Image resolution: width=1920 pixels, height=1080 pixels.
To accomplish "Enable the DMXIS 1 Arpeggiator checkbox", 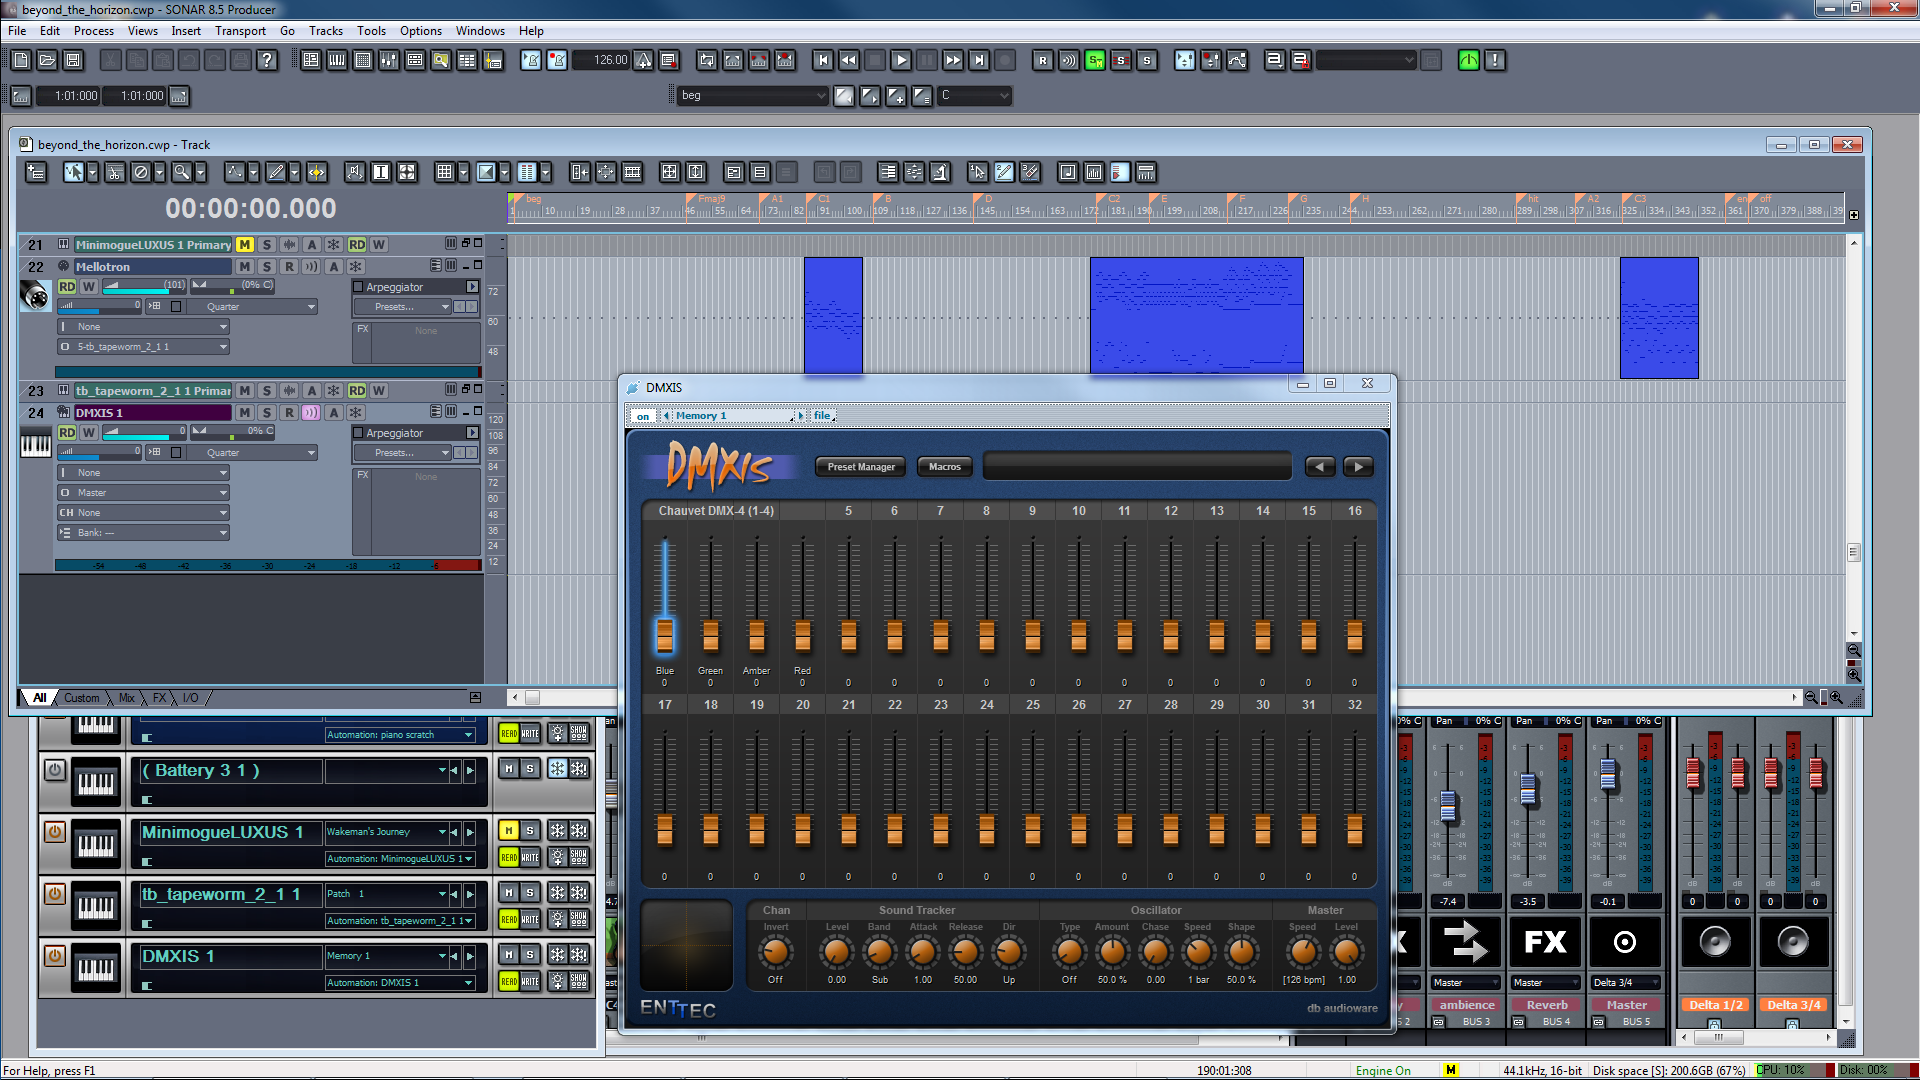I will (358, 433).
